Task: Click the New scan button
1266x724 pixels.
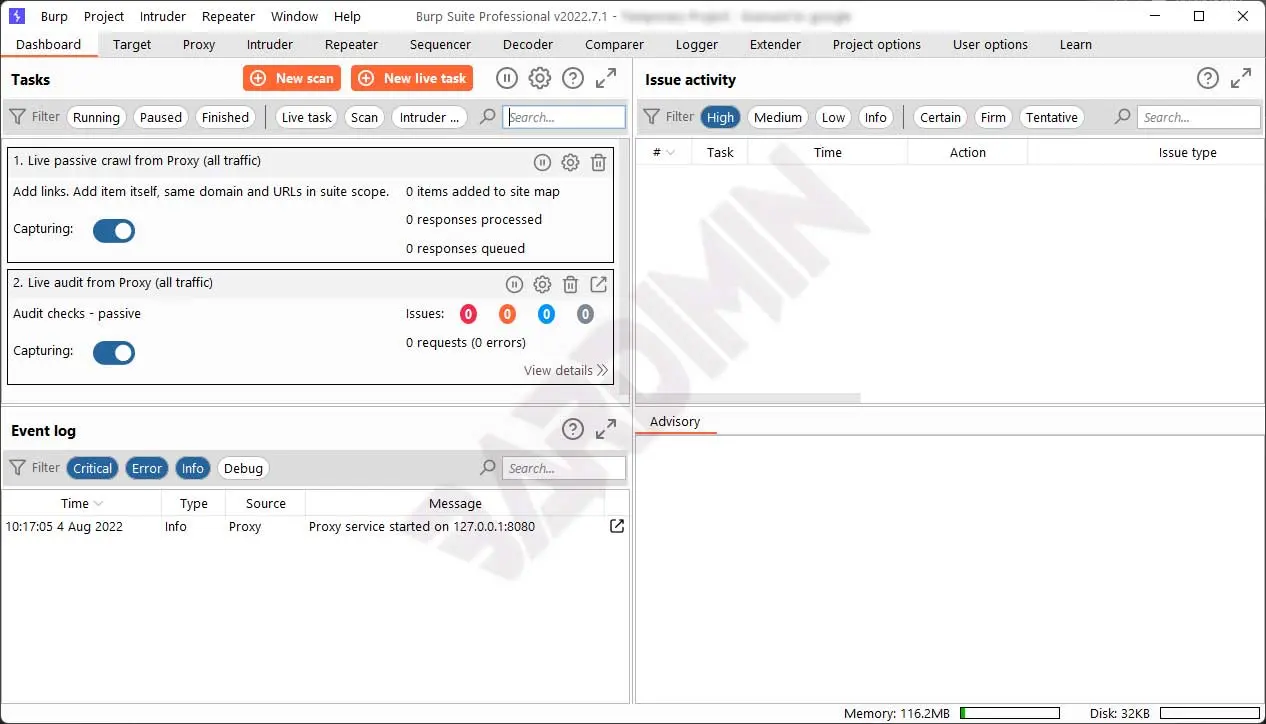Action: 292,78
